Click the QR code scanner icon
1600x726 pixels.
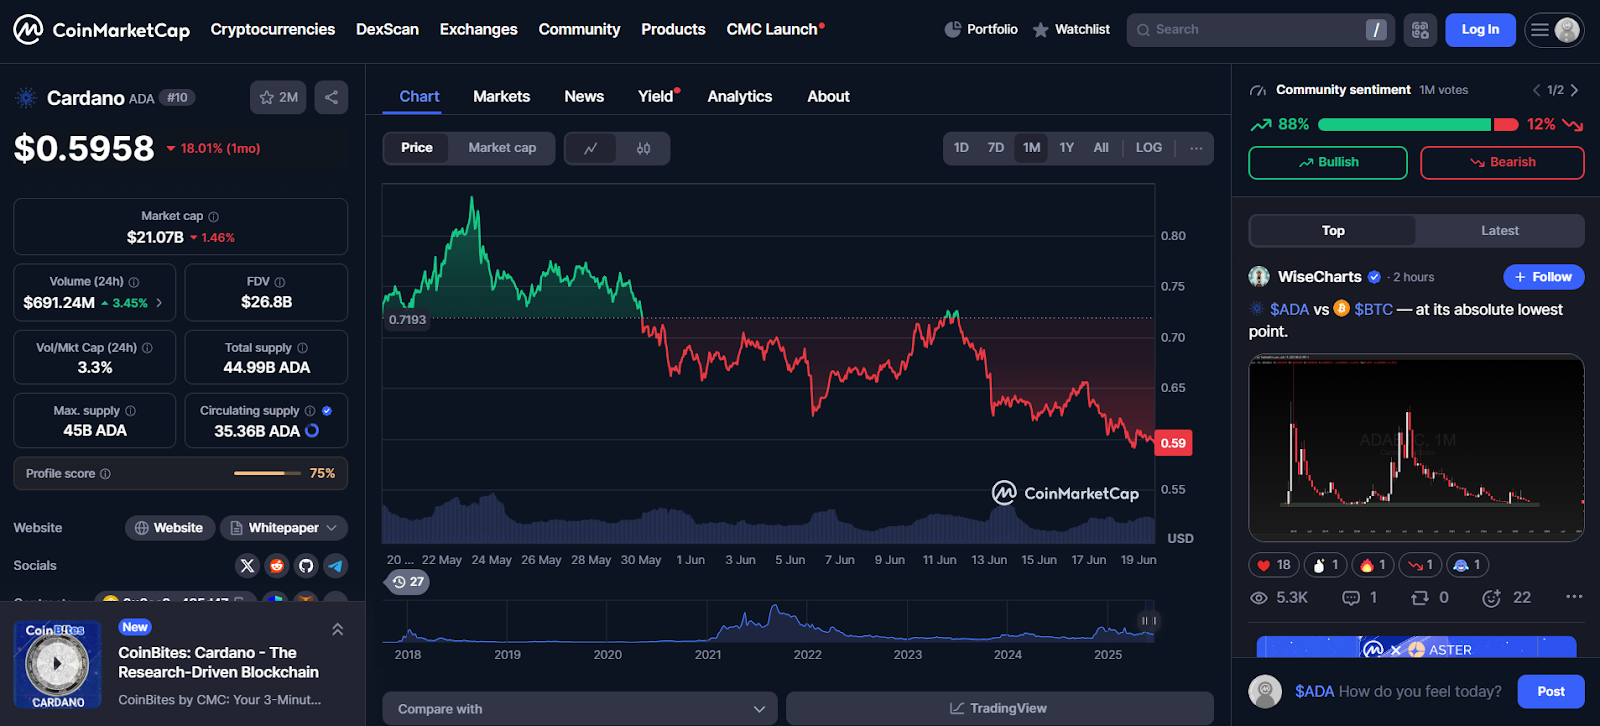1420,30
